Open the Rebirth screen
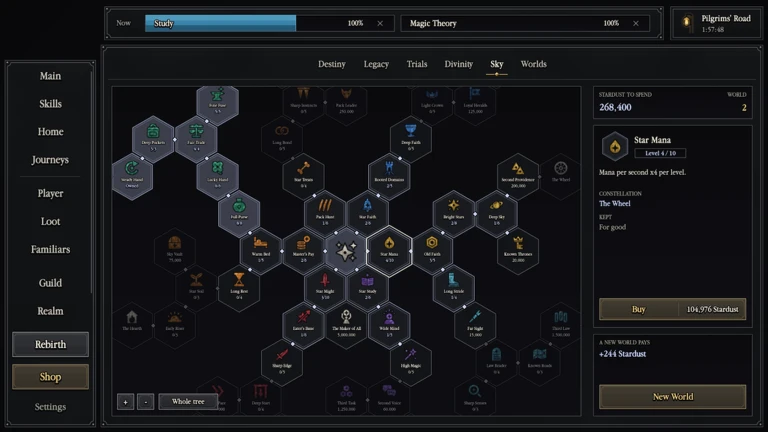The width and height of the screenshot is (768, 432). point(50,344)
